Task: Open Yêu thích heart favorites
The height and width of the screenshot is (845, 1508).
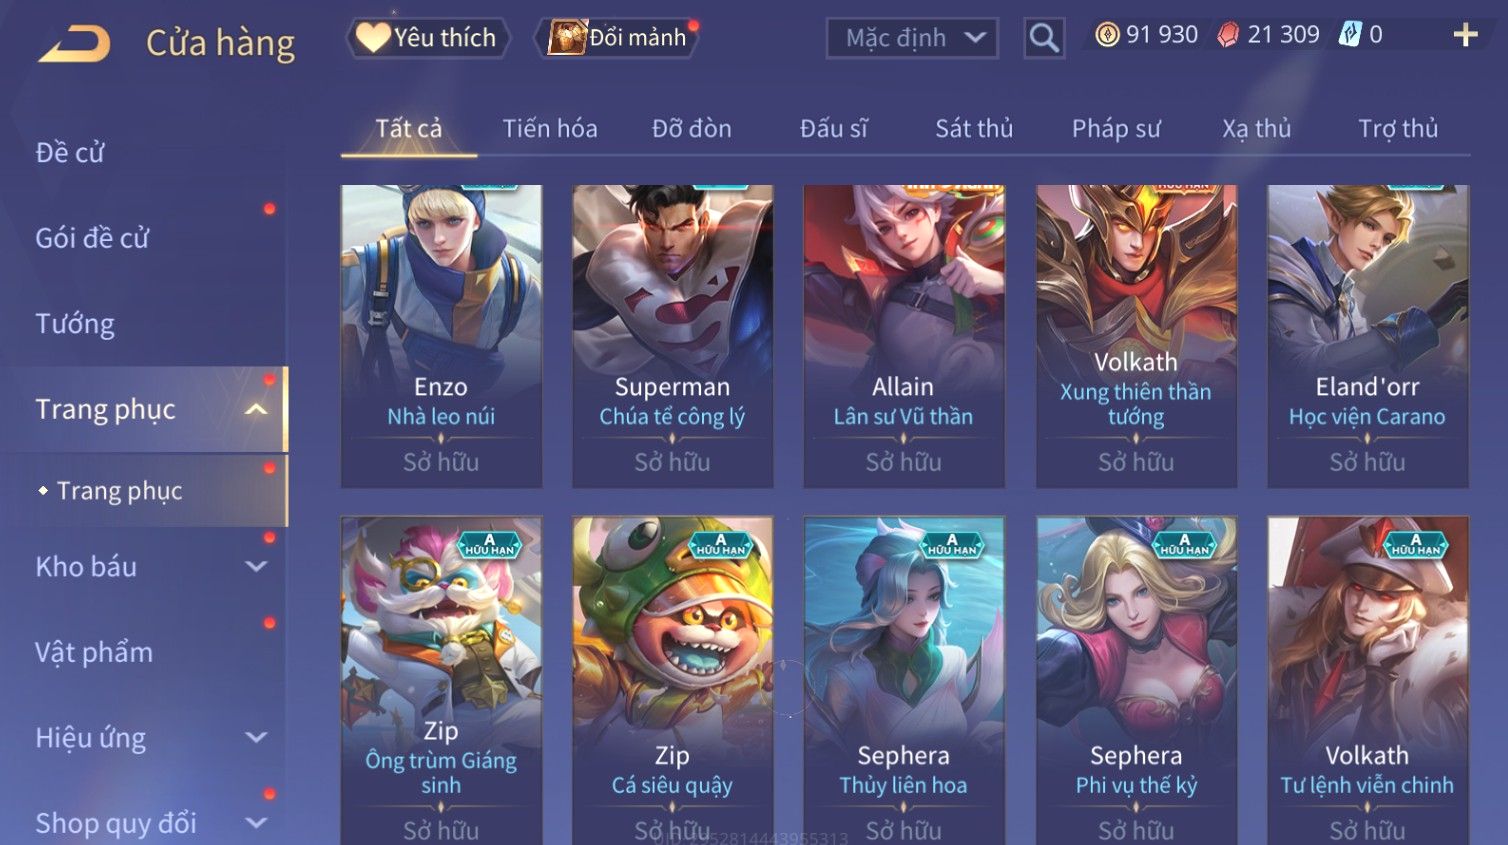Action: tap(428, 38)
